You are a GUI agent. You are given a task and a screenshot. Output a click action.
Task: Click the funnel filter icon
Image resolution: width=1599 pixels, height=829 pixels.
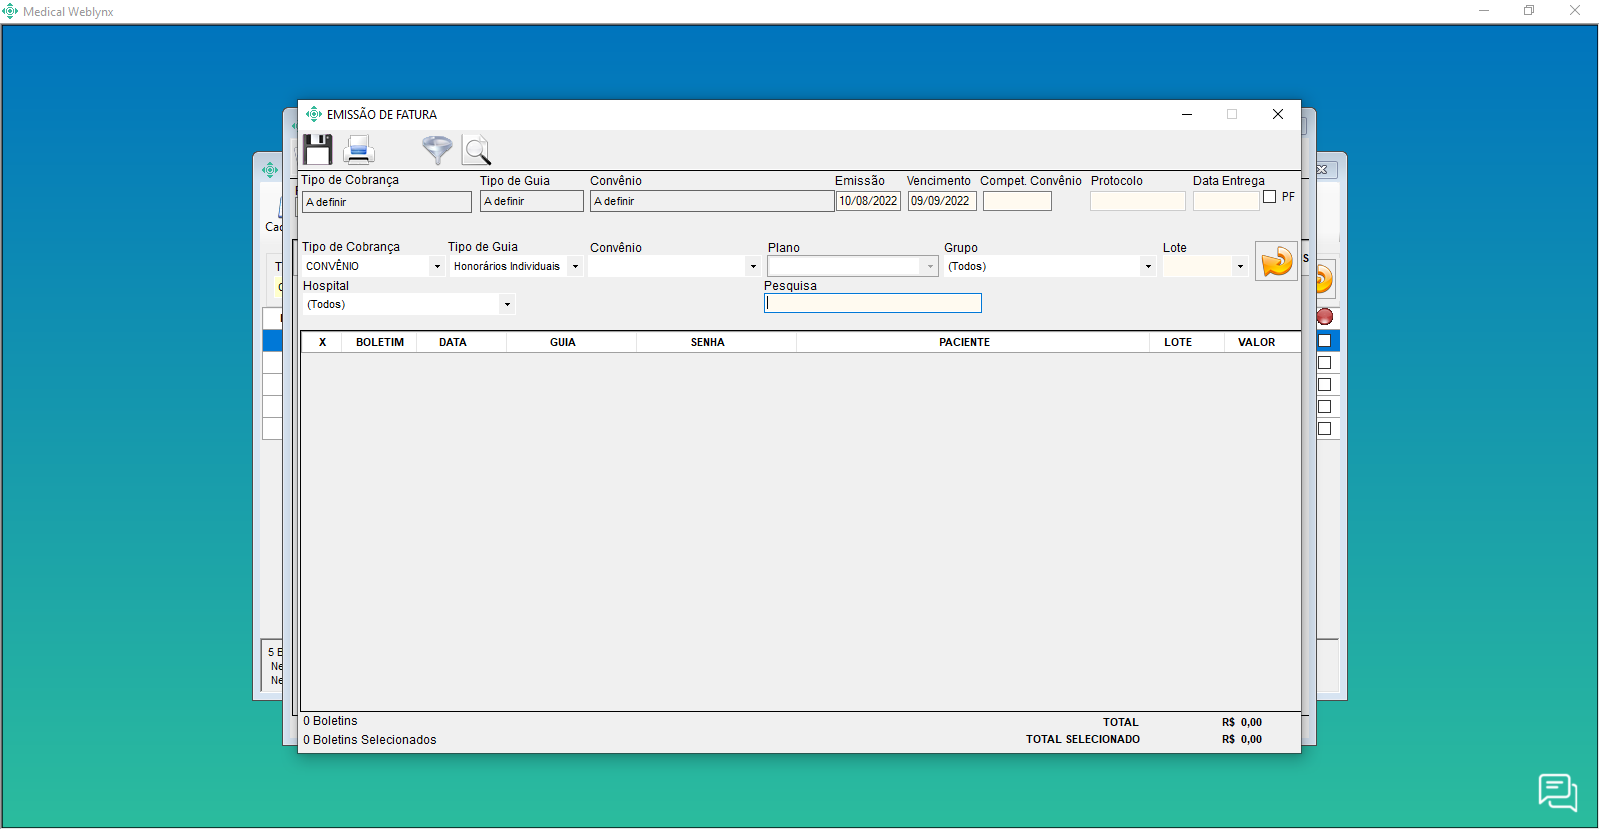tap(437, 150)
